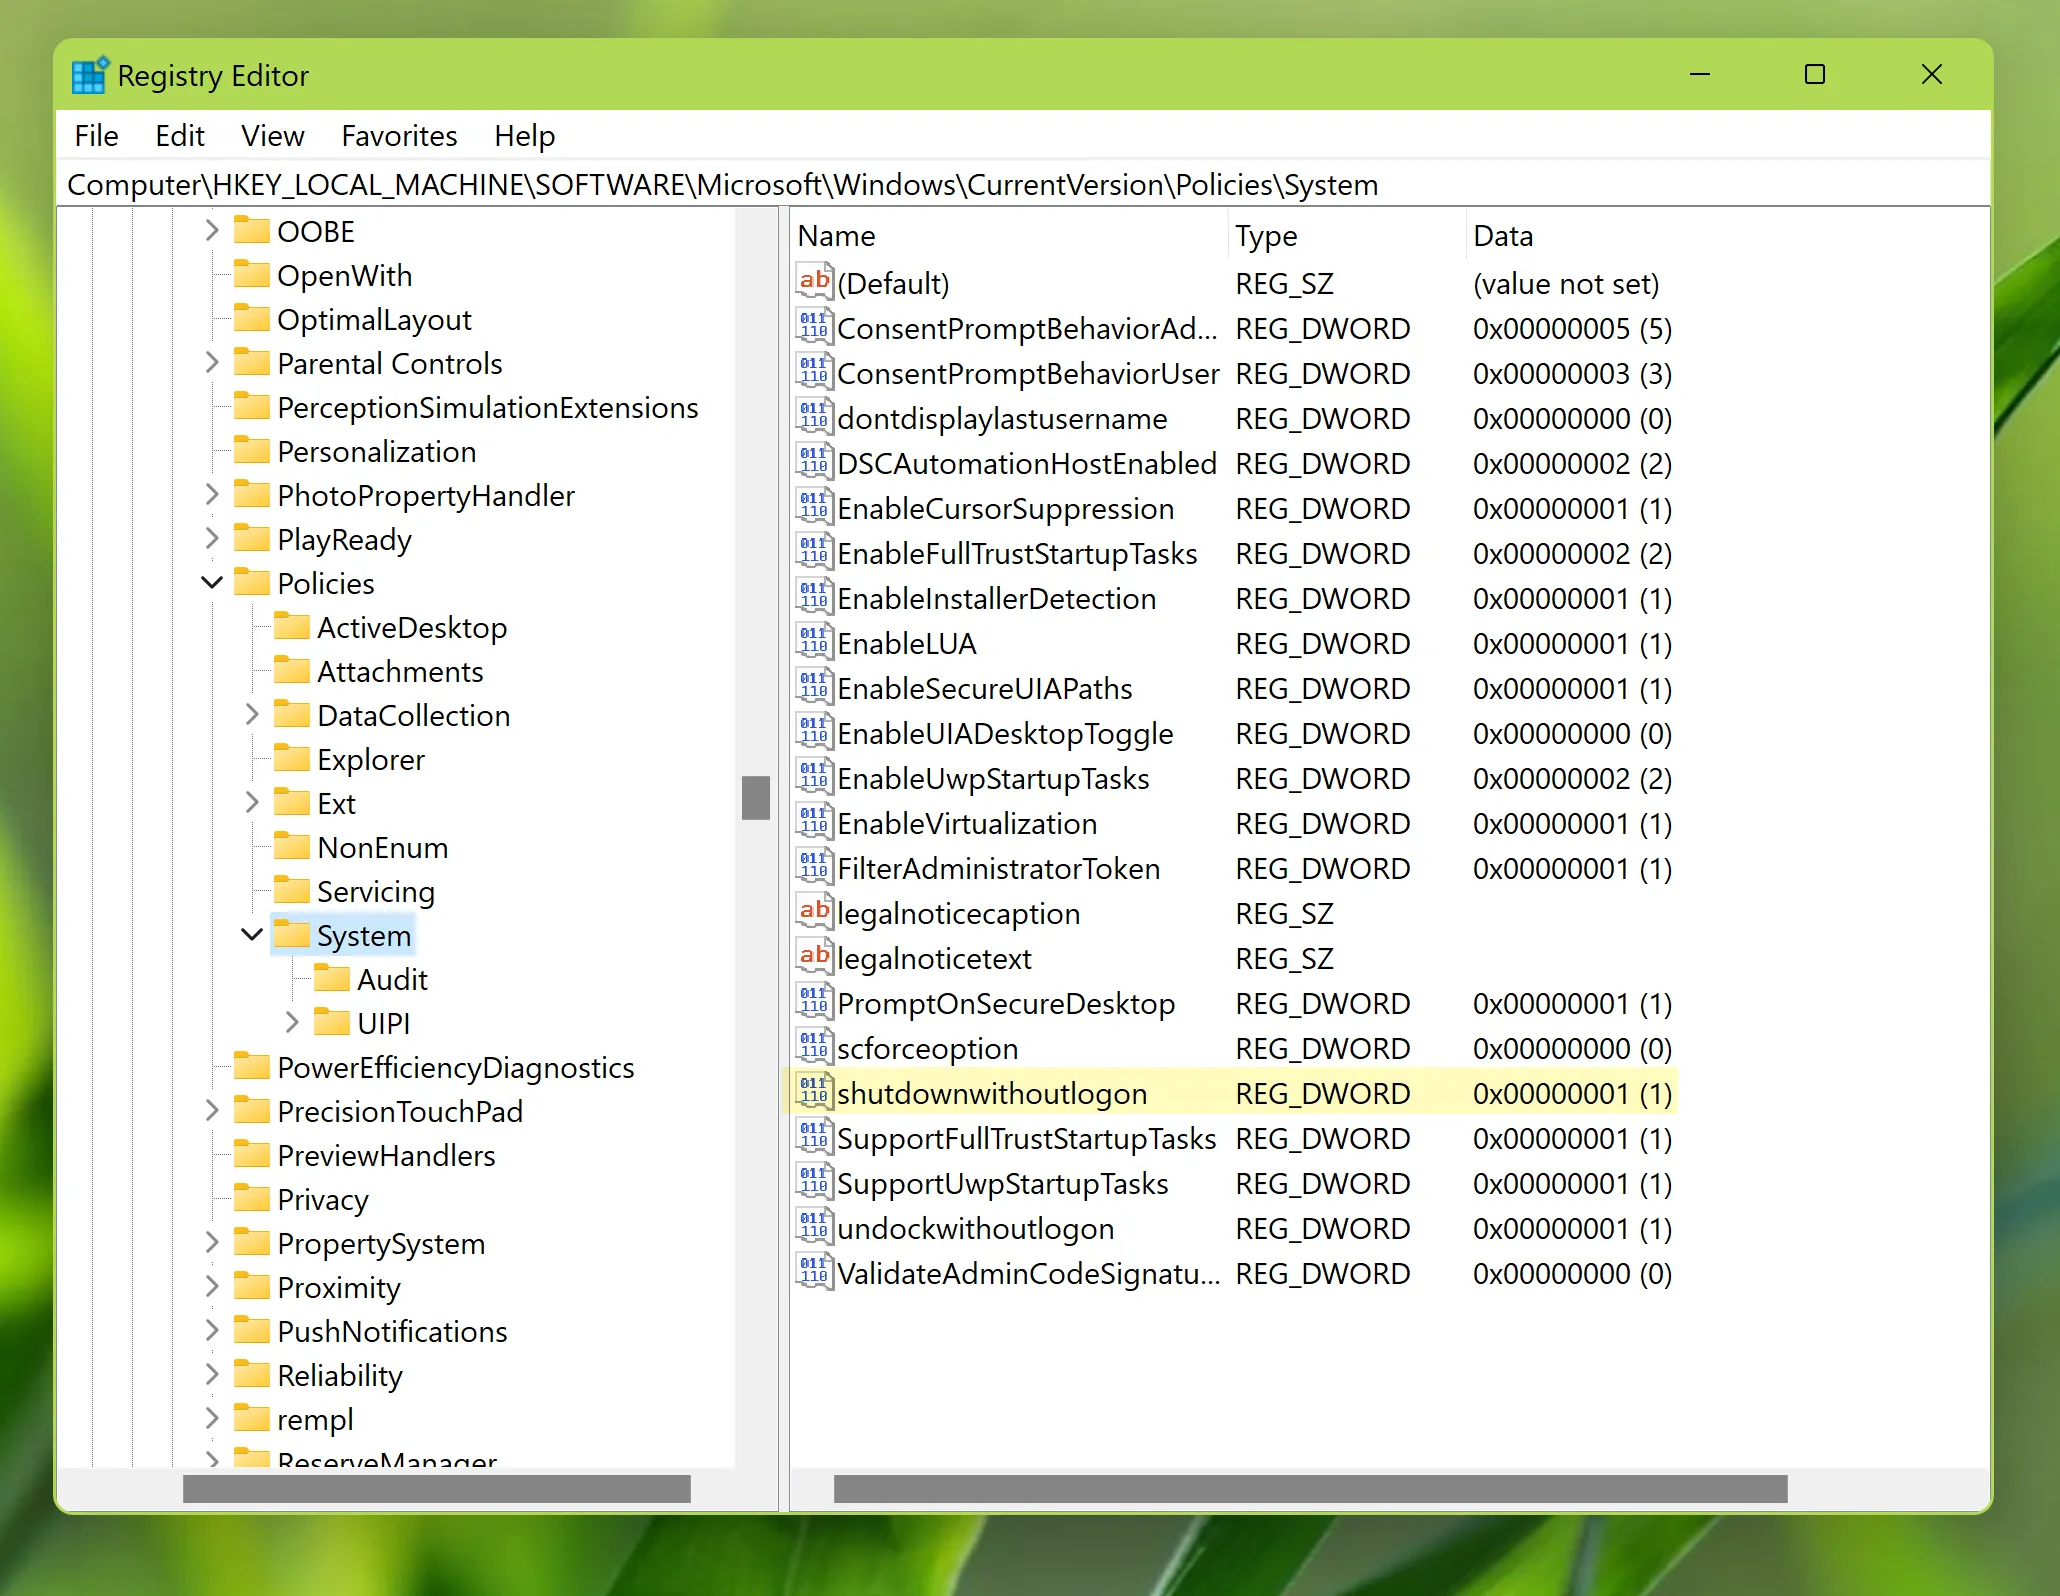The height and width of the screenshot is (1596, 2060).
Task: Select the PerceptionSimulationExtensions key label
Action: click(x=487, y=407)
